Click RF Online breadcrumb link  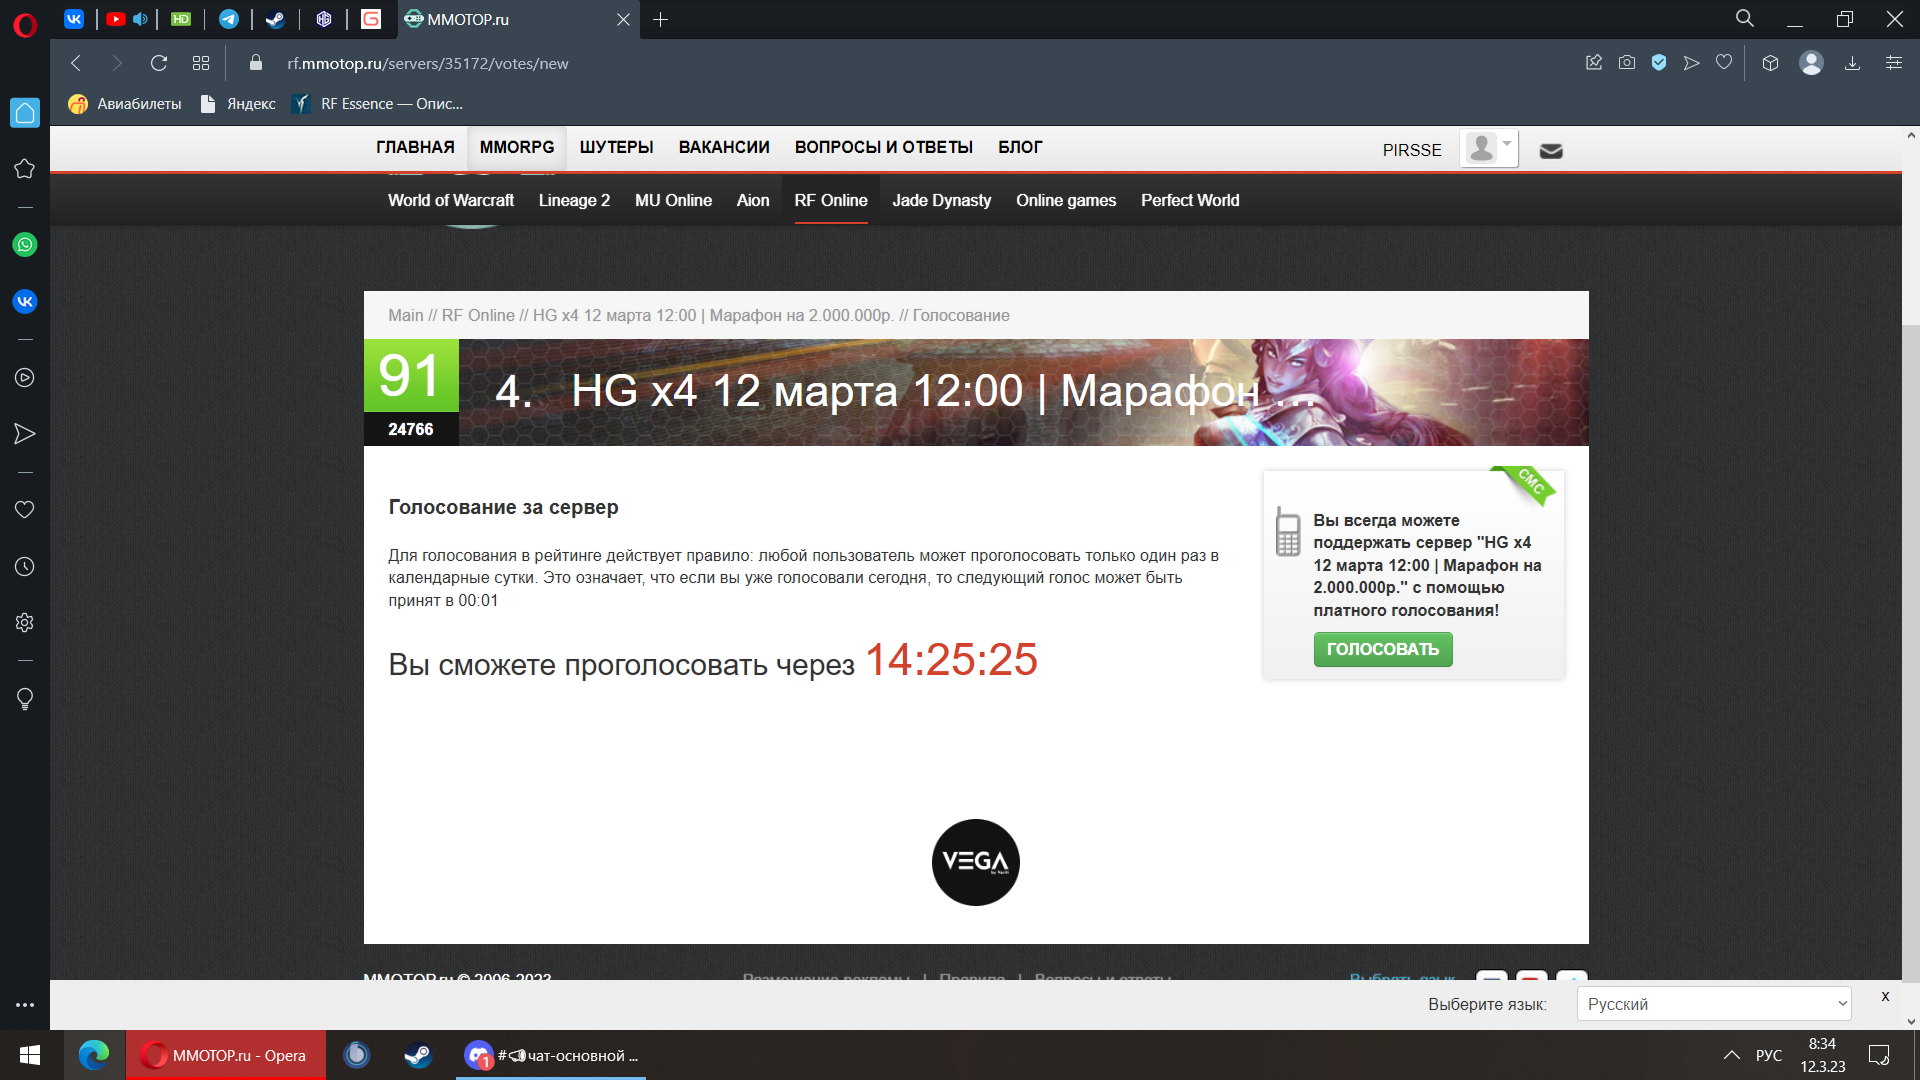(478, 315)
